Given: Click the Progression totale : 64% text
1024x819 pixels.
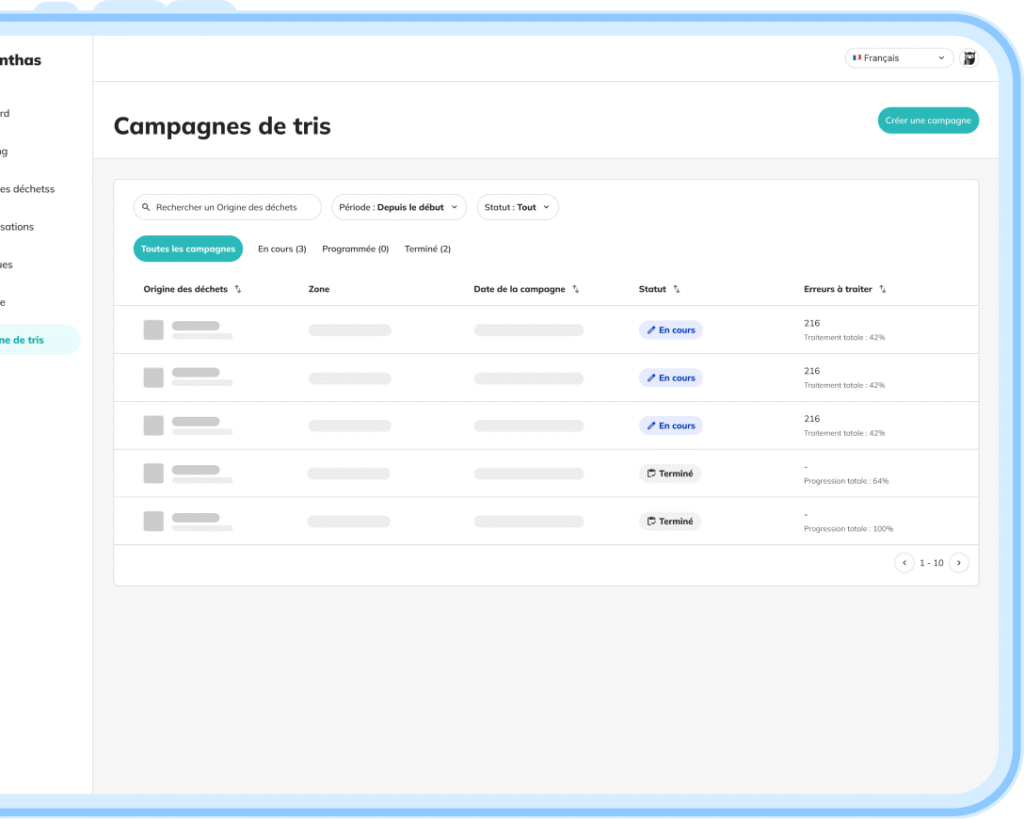Looking at the screenshot, I should pos(846,481).
